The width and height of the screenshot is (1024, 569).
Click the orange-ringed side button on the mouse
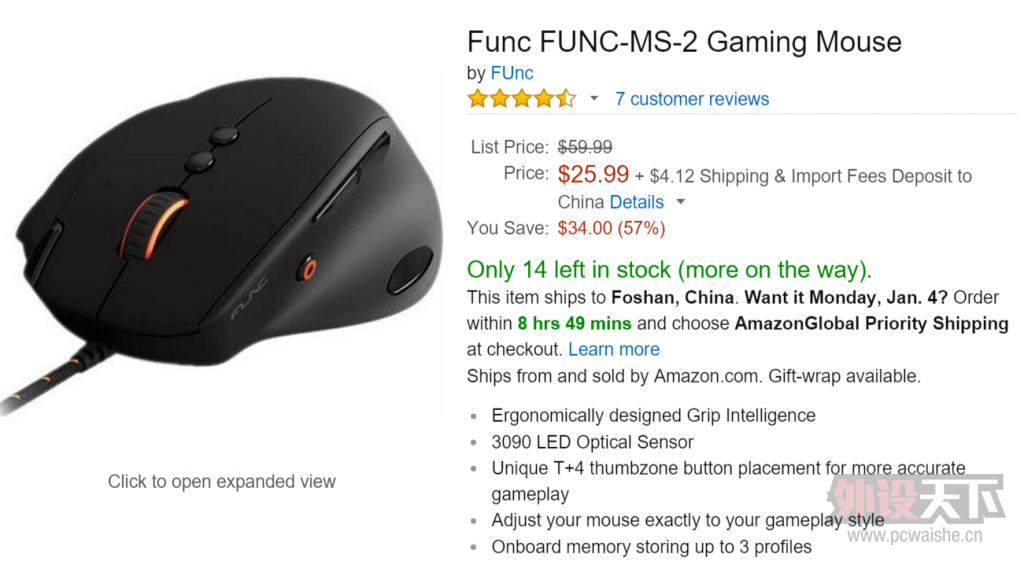[309, 268]
